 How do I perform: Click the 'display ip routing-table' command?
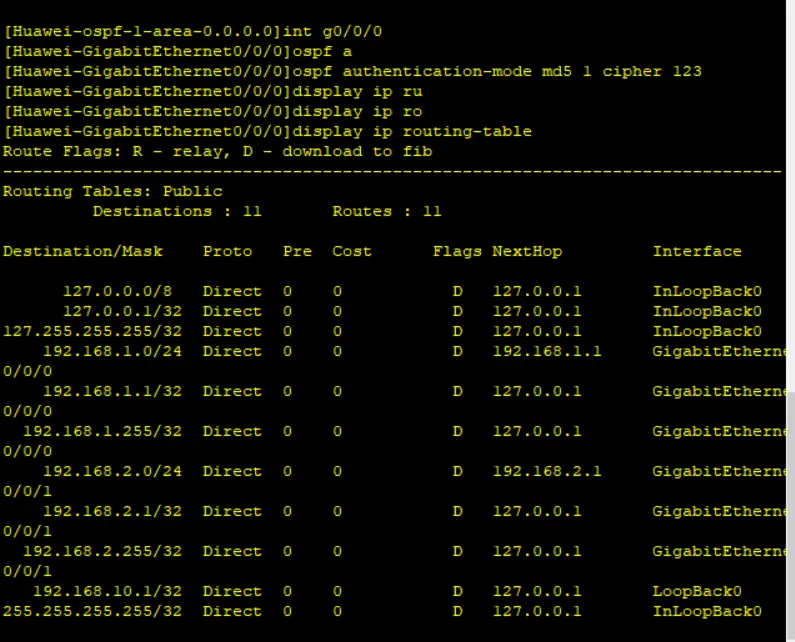(412, 131)
